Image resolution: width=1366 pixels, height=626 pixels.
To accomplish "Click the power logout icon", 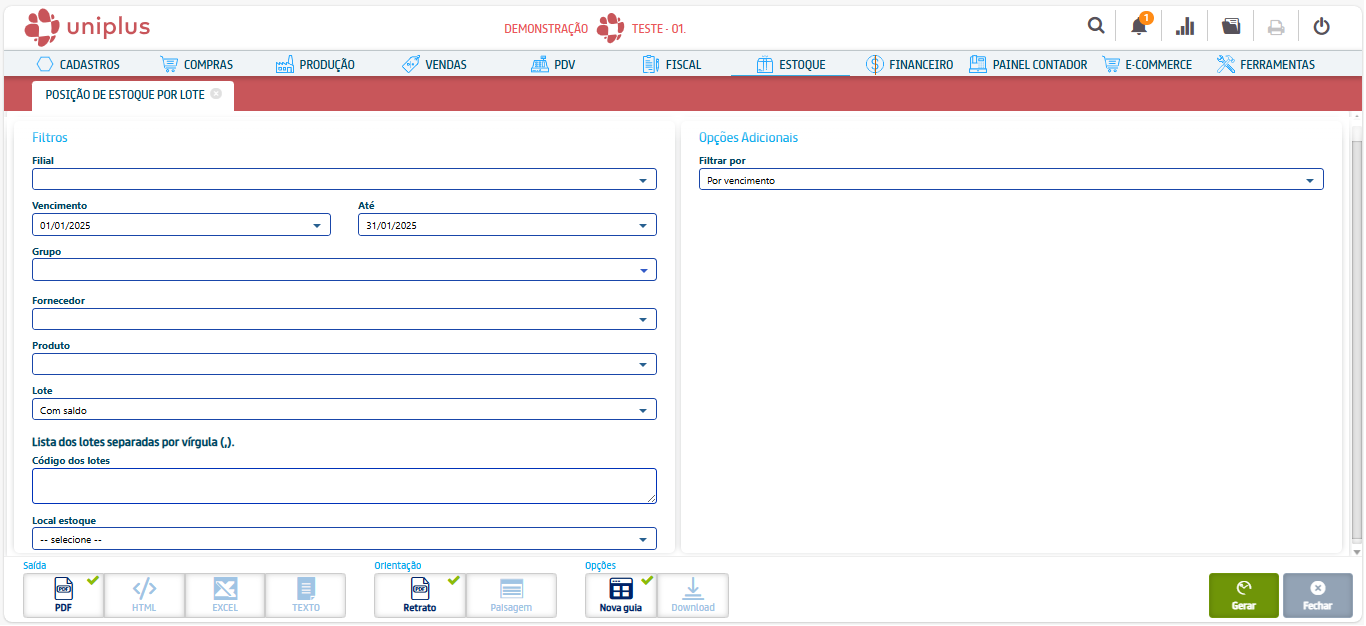I will pos(1321,26).
